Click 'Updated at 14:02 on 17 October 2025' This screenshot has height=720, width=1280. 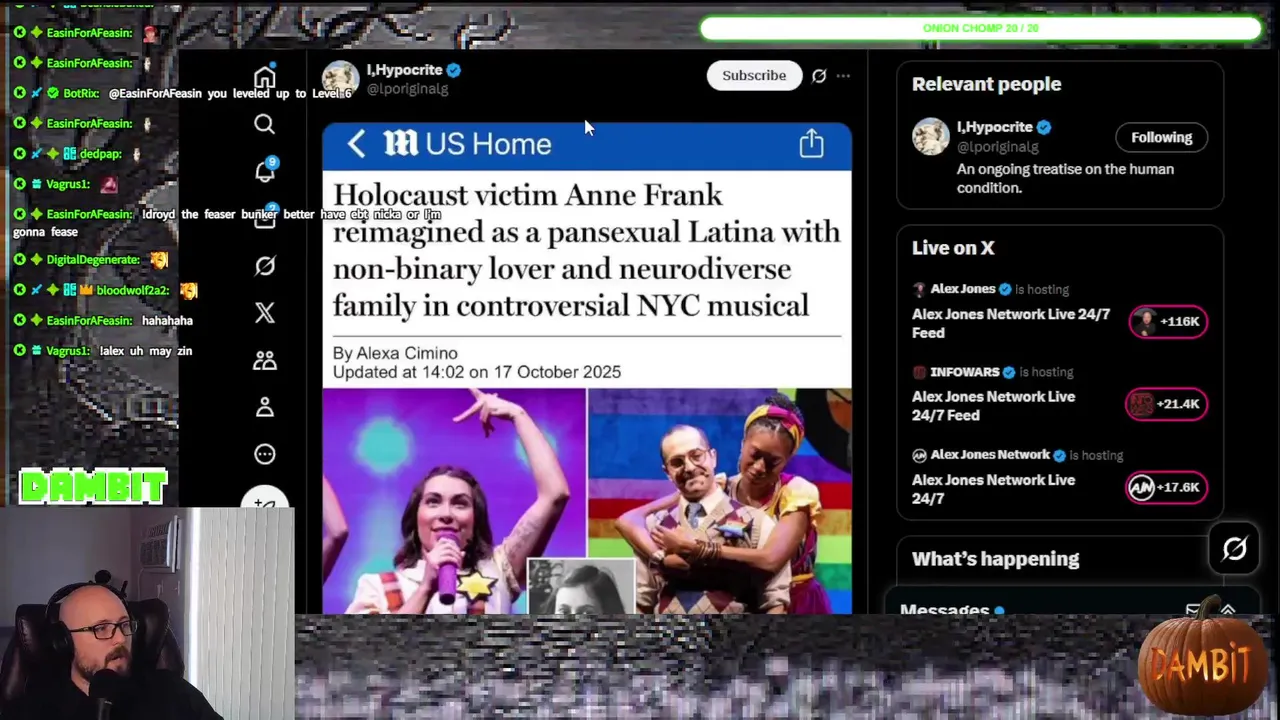tap(476, 372)
